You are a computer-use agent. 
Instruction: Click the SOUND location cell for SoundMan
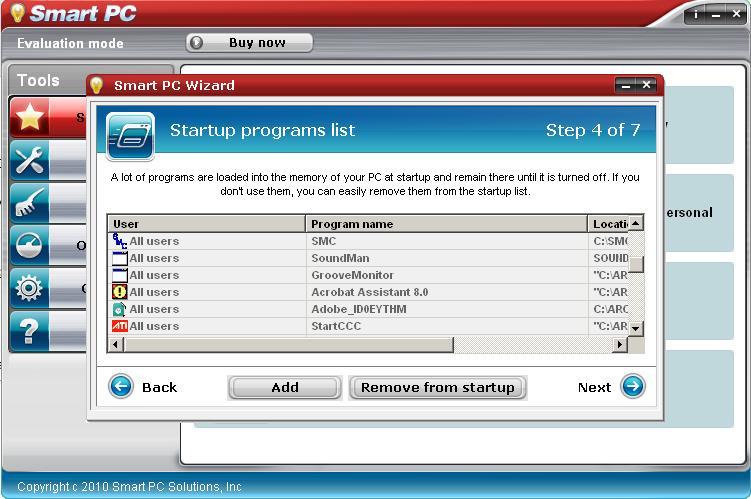[x=610, y=258]
